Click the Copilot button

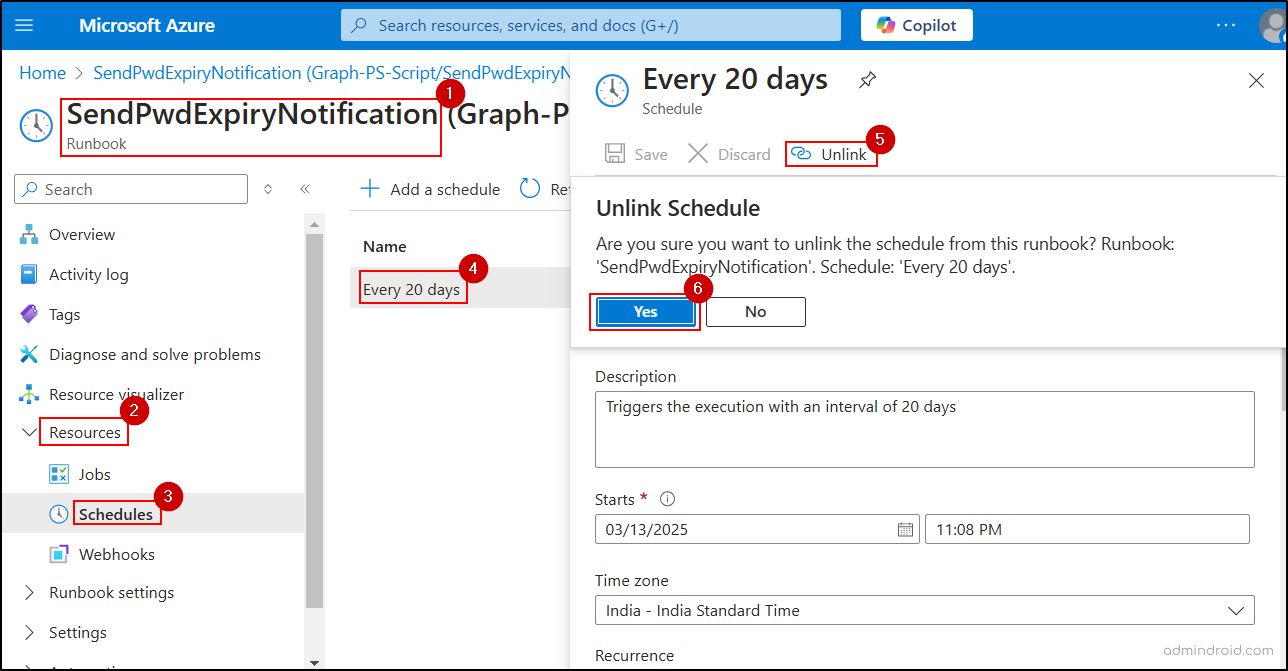click(917, 25)
